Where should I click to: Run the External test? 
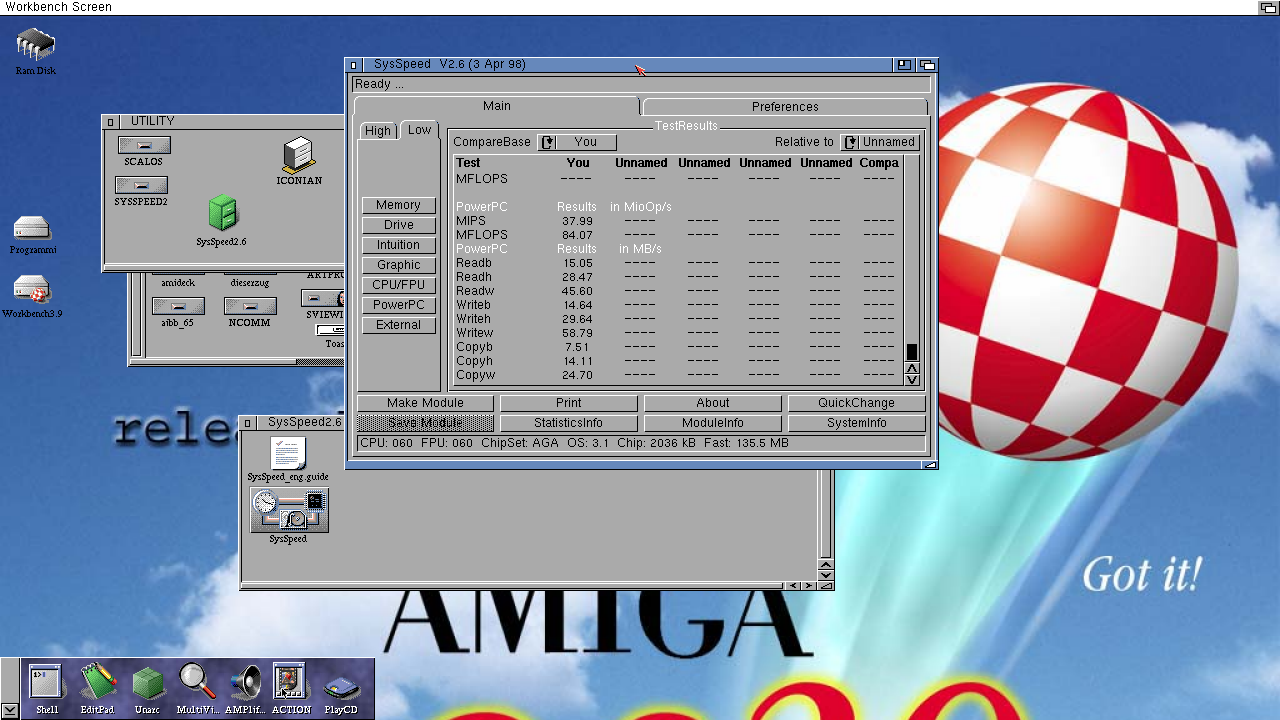398,325
